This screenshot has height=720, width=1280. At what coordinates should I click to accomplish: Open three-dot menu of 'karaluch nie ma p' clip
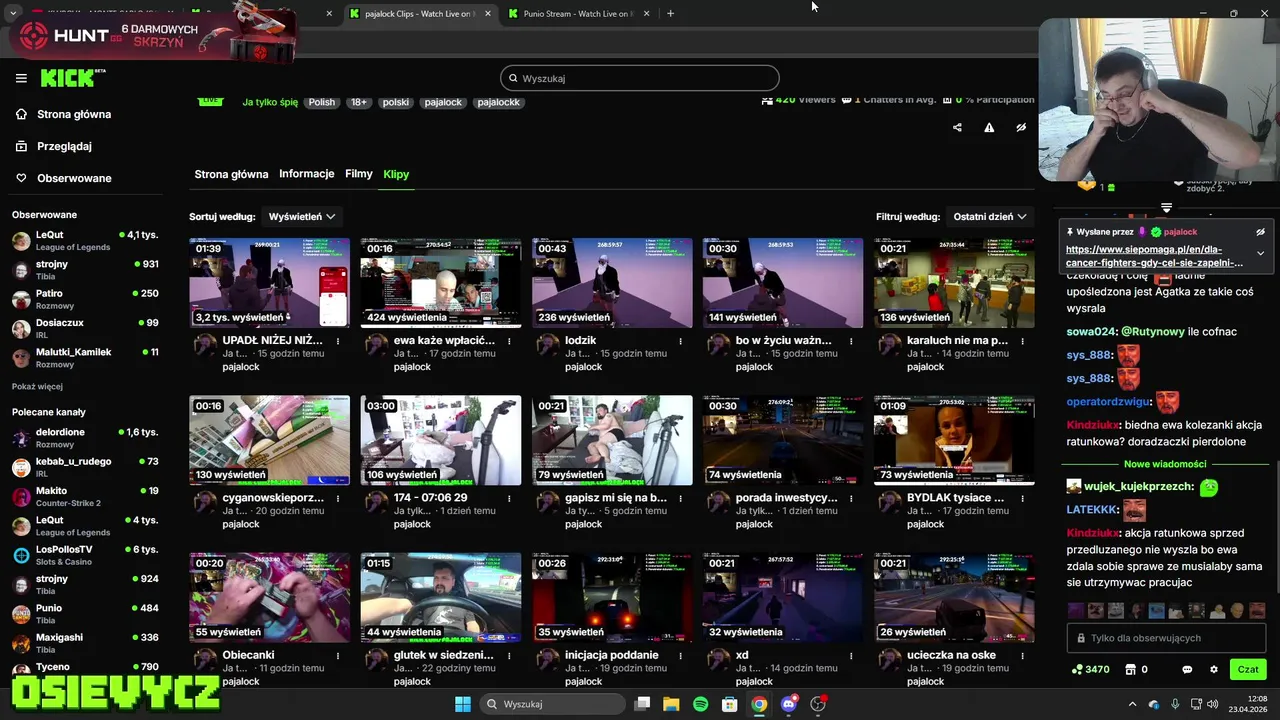[1023, 341]
